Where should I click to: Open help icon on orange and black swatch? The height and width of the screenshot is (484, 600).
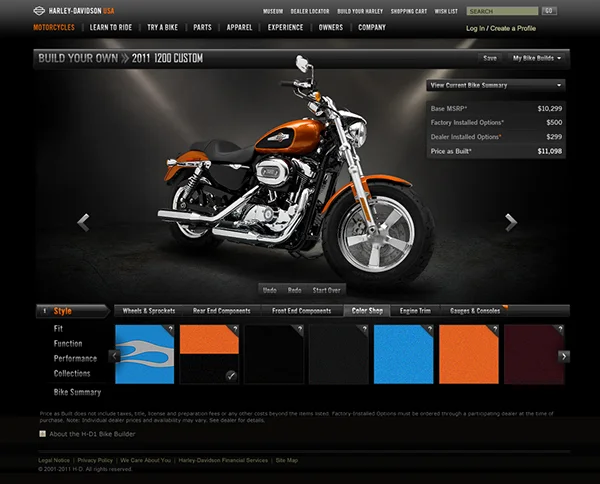(235, 329)
